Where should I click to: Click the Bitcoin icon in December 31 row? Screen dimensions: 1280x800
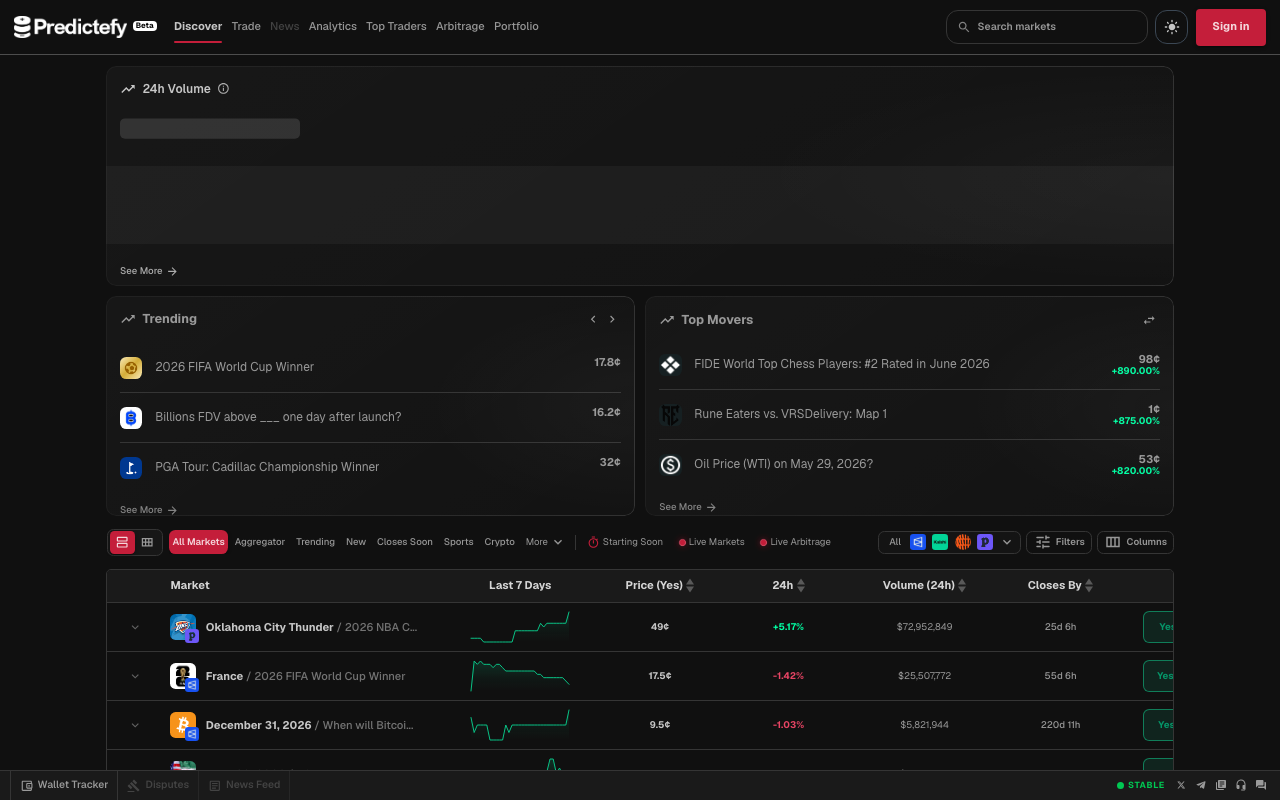pyautogui.click(x=183, y=725)
